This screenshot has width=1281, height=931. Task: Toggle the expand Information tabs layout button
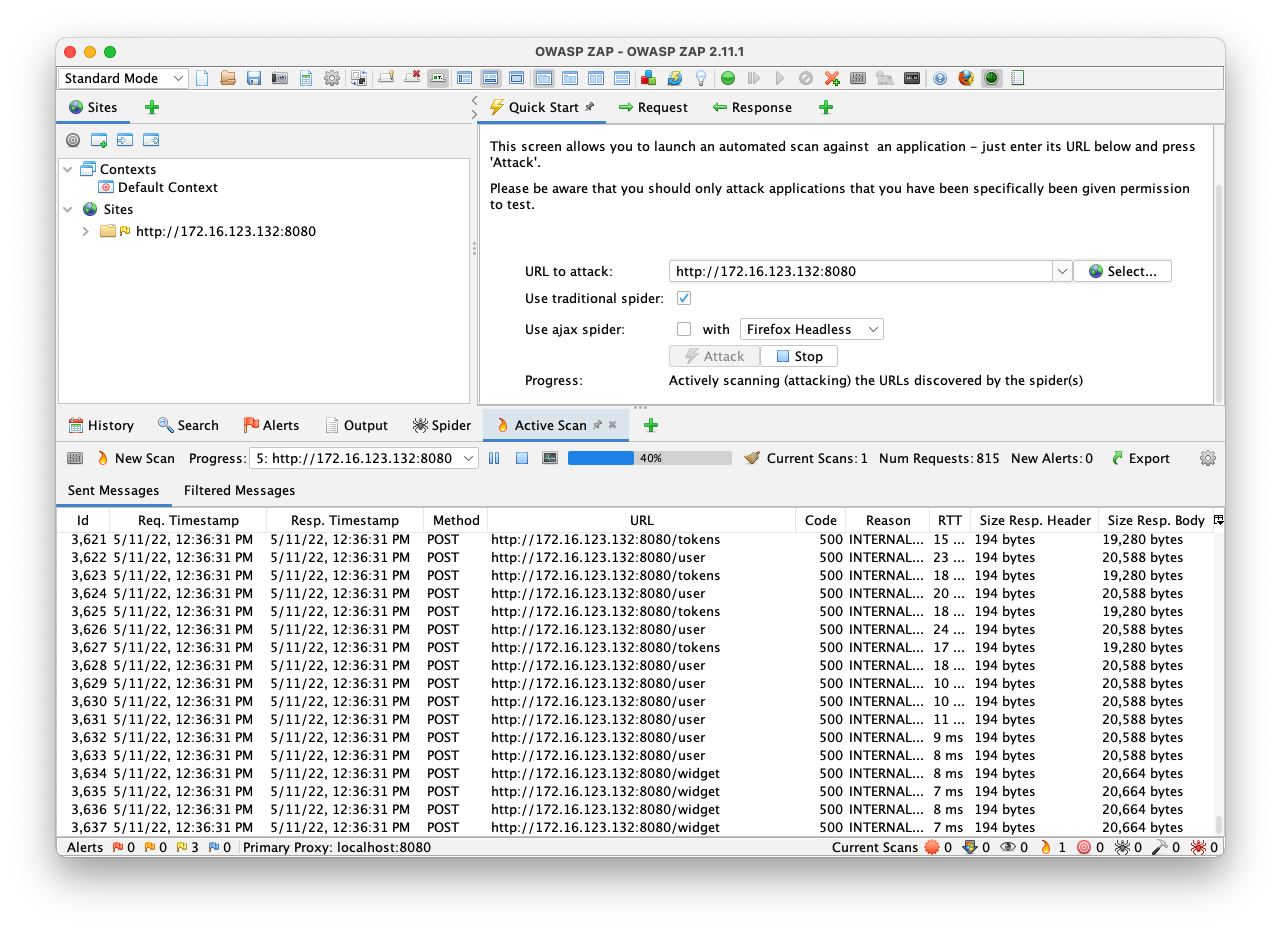pyautogui.click(x=491, y=78)
